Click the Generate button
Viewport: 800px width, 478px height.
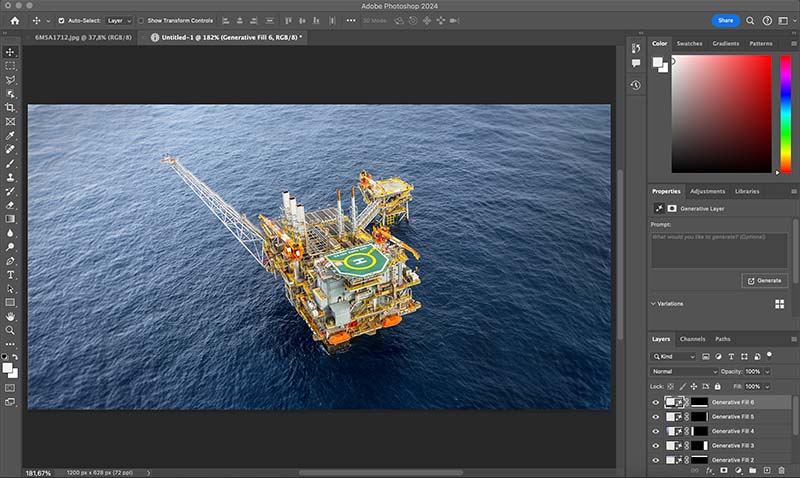pyautogui.click(x=764, y=280)
